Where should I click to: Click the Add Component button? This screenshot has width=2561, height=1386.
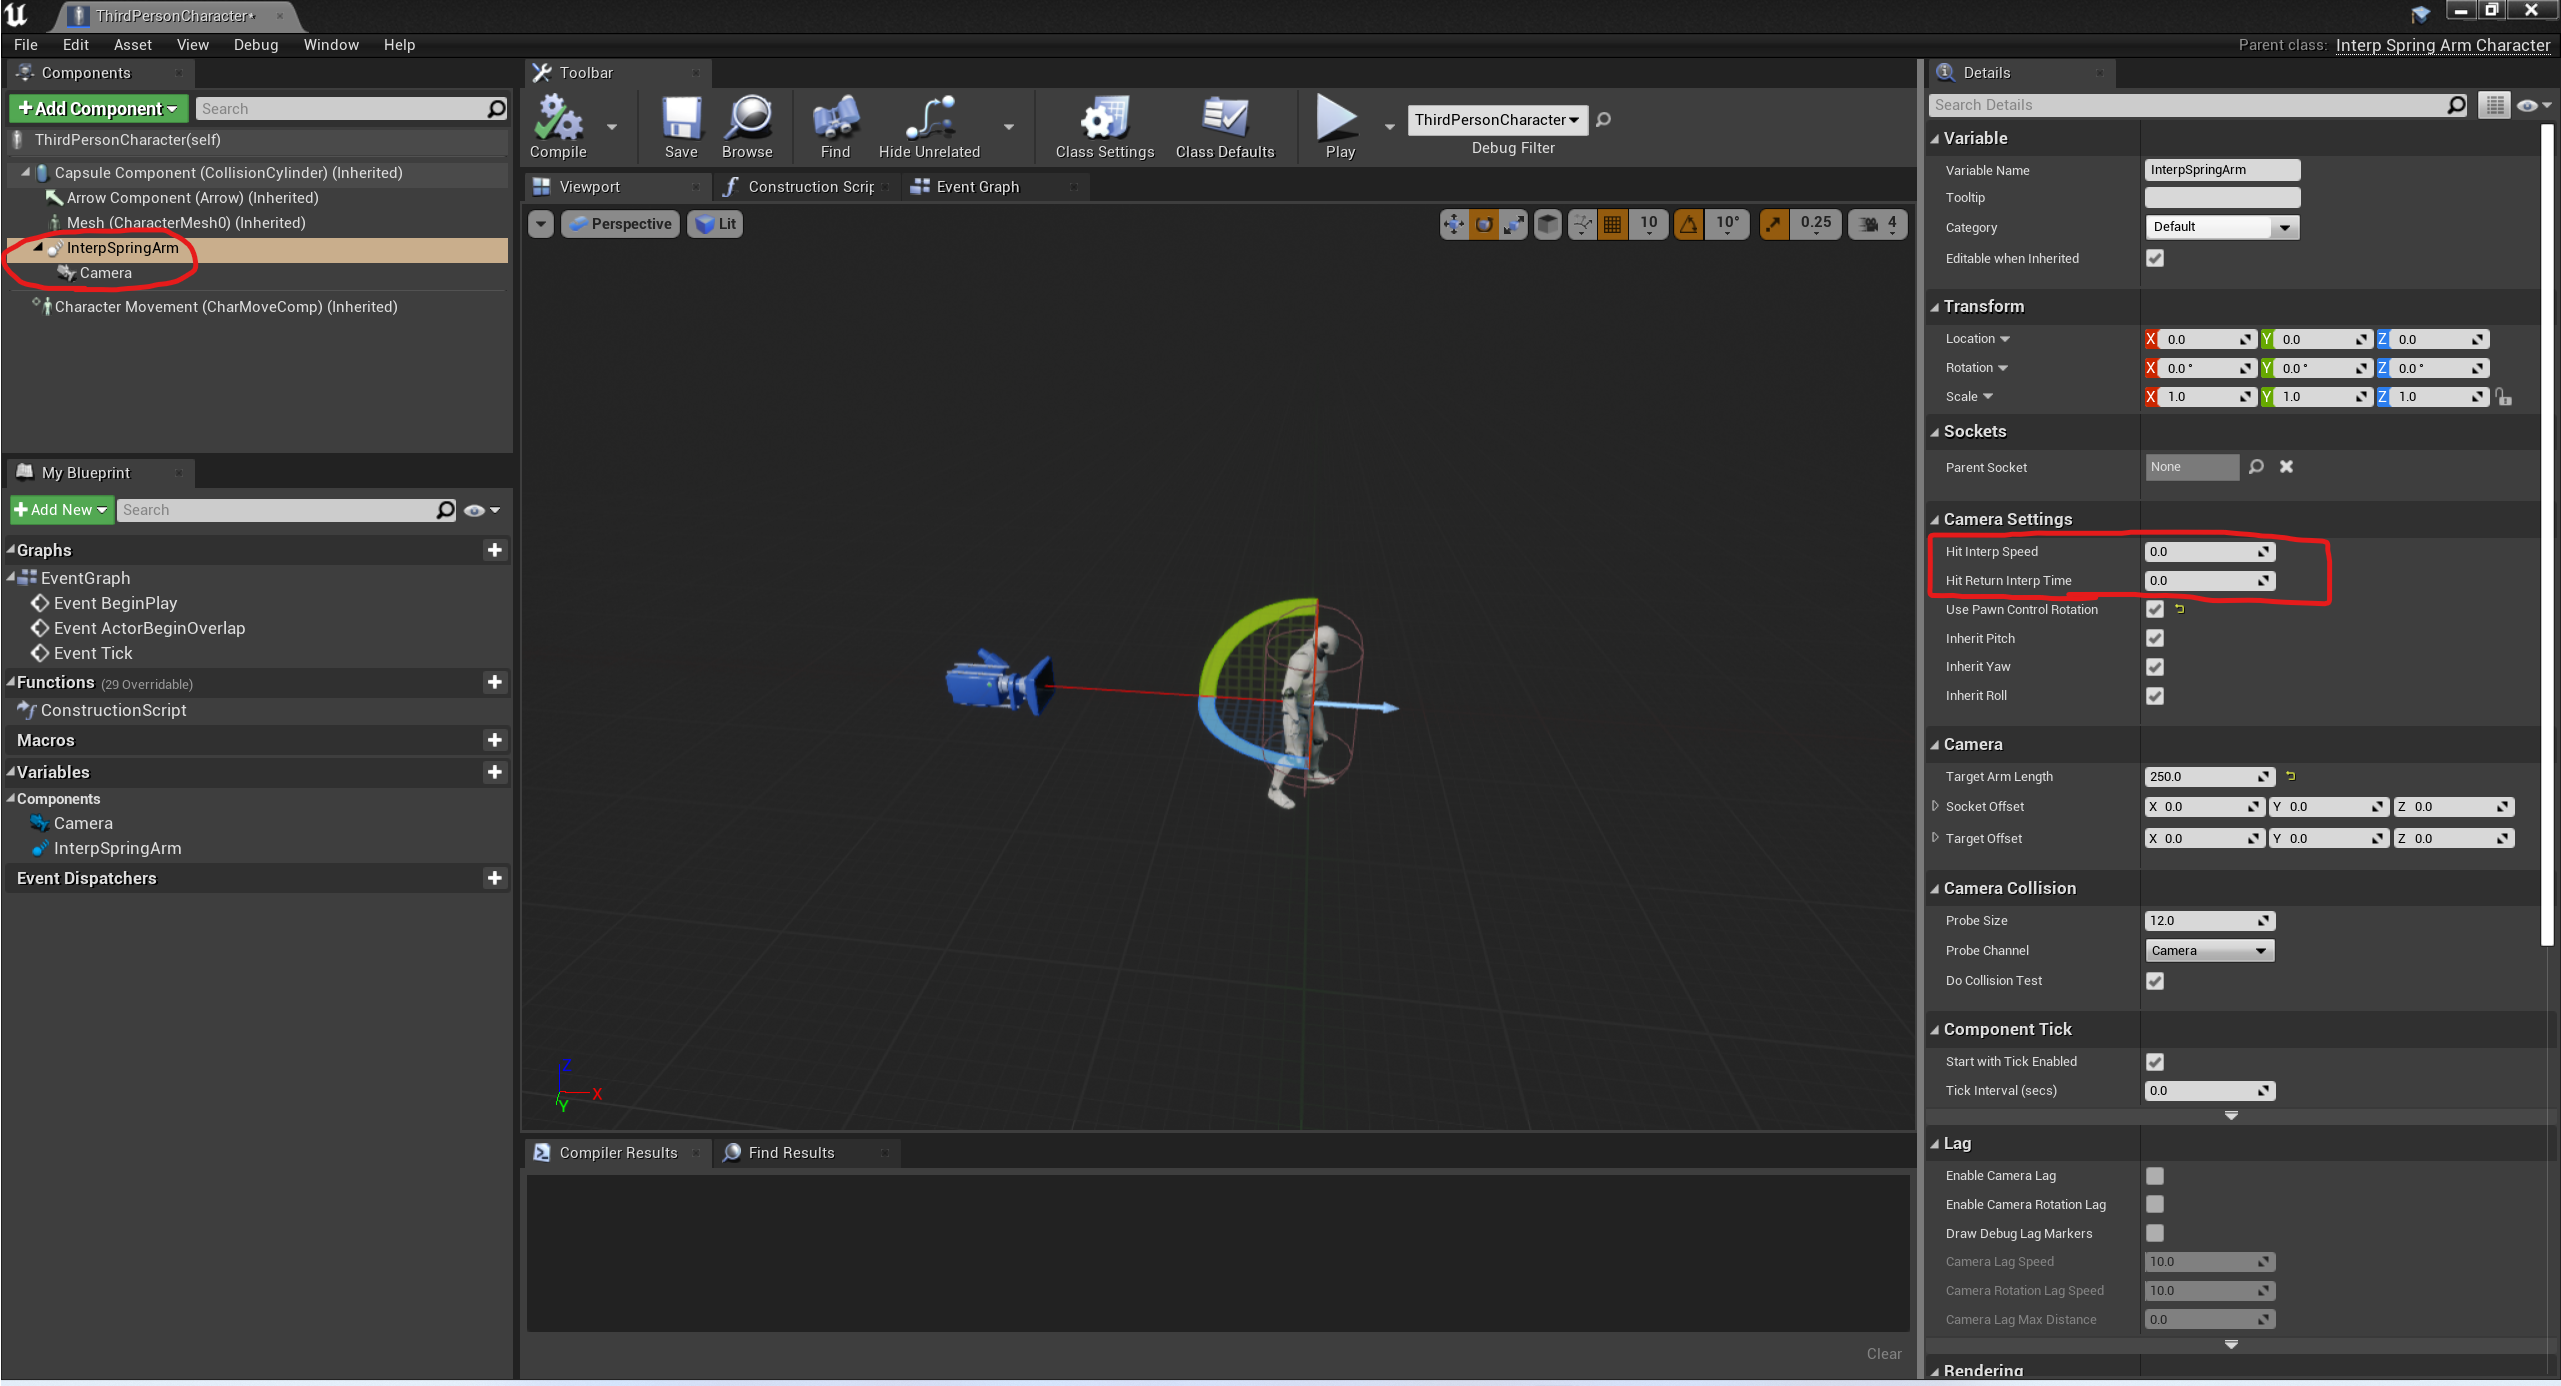point(98,108)
